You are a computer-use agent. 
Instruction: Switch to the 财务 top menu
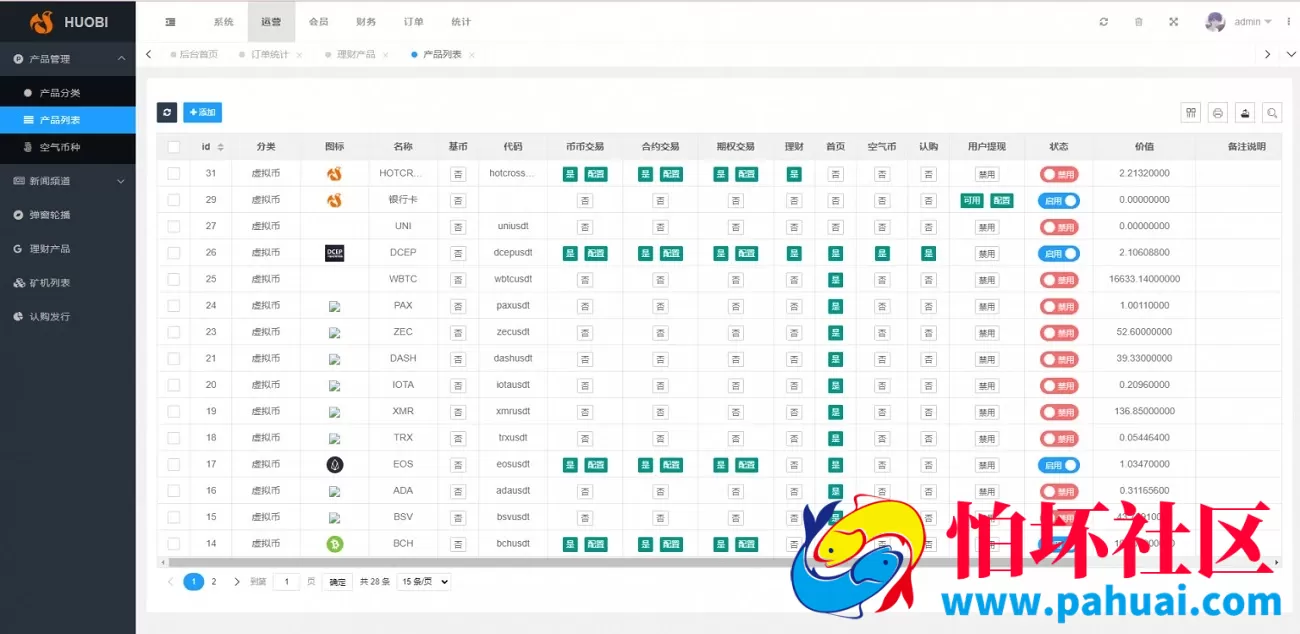(366, 22)
